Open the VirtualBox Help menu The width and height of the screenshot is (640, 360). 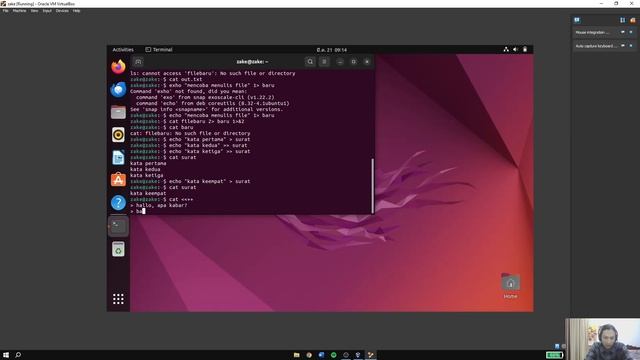[76, 11]
